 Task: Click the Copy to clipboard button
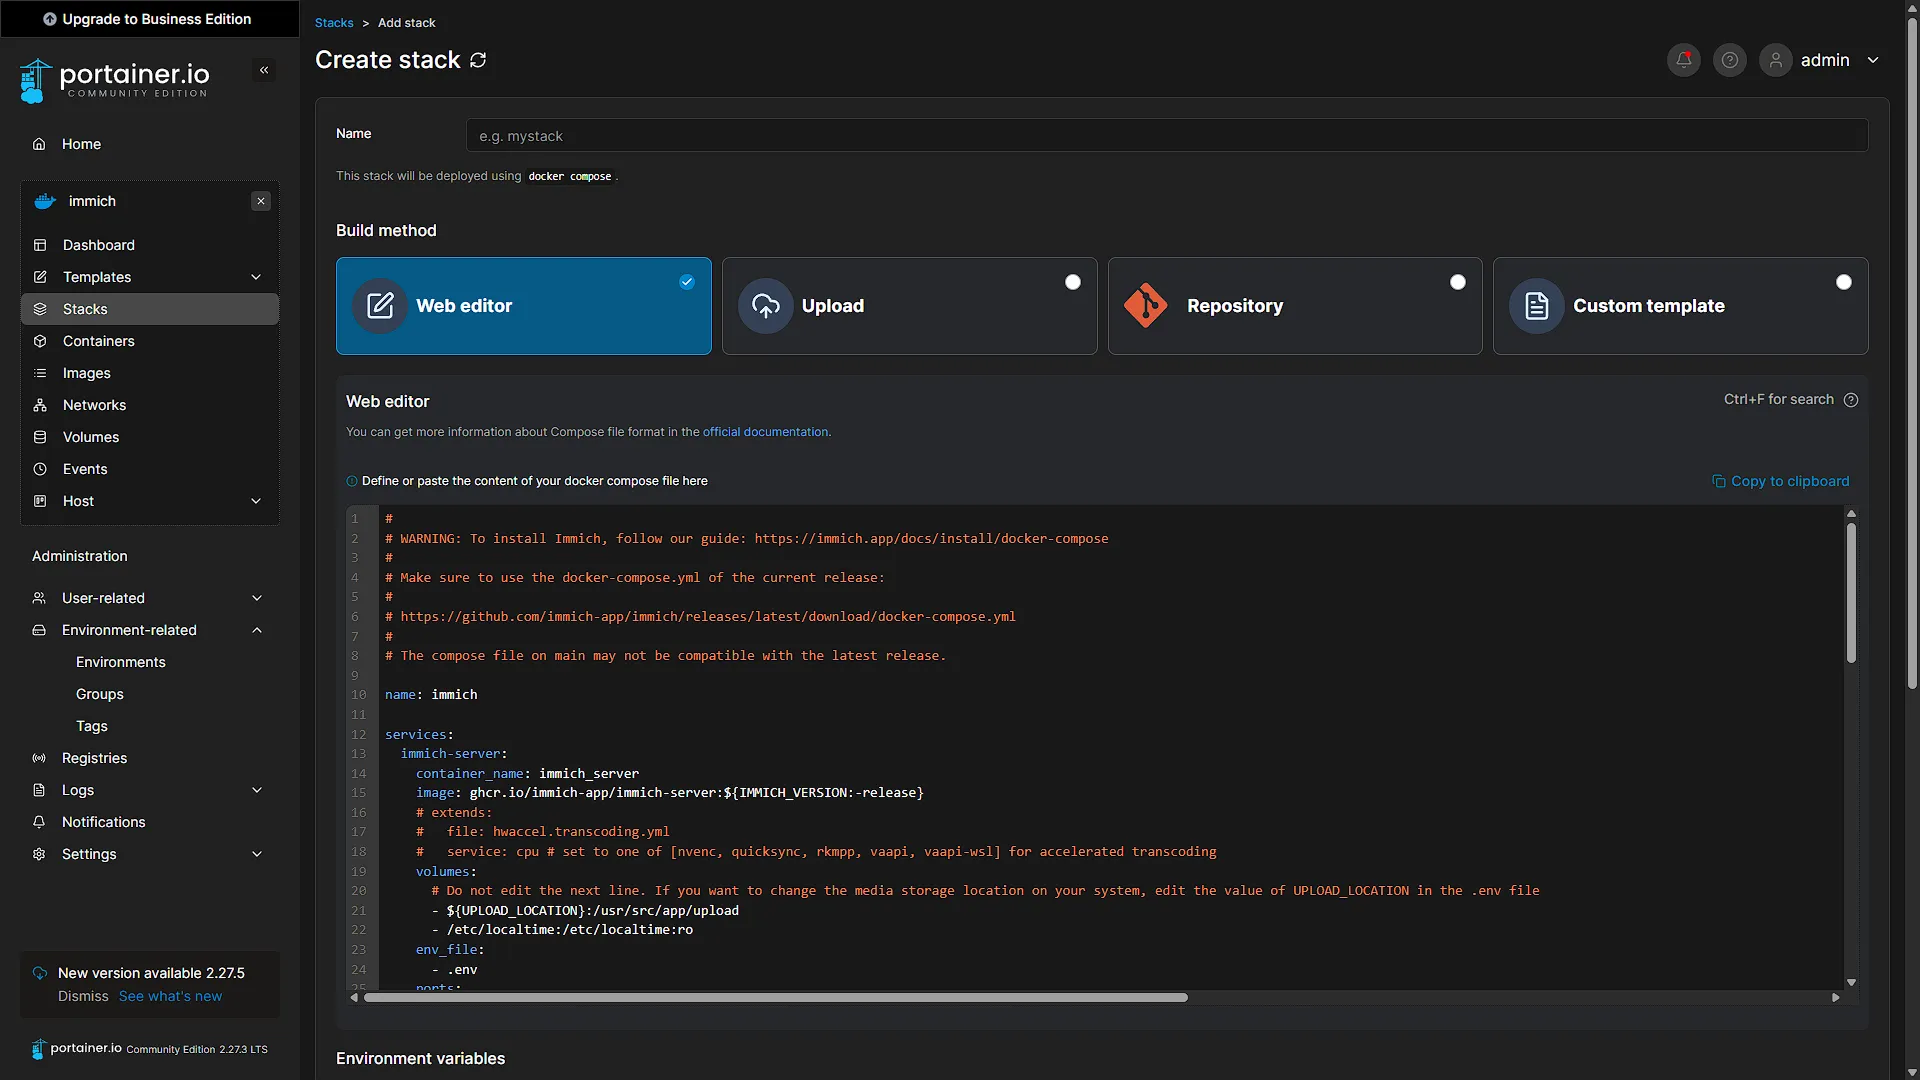tap(1781, 481)
